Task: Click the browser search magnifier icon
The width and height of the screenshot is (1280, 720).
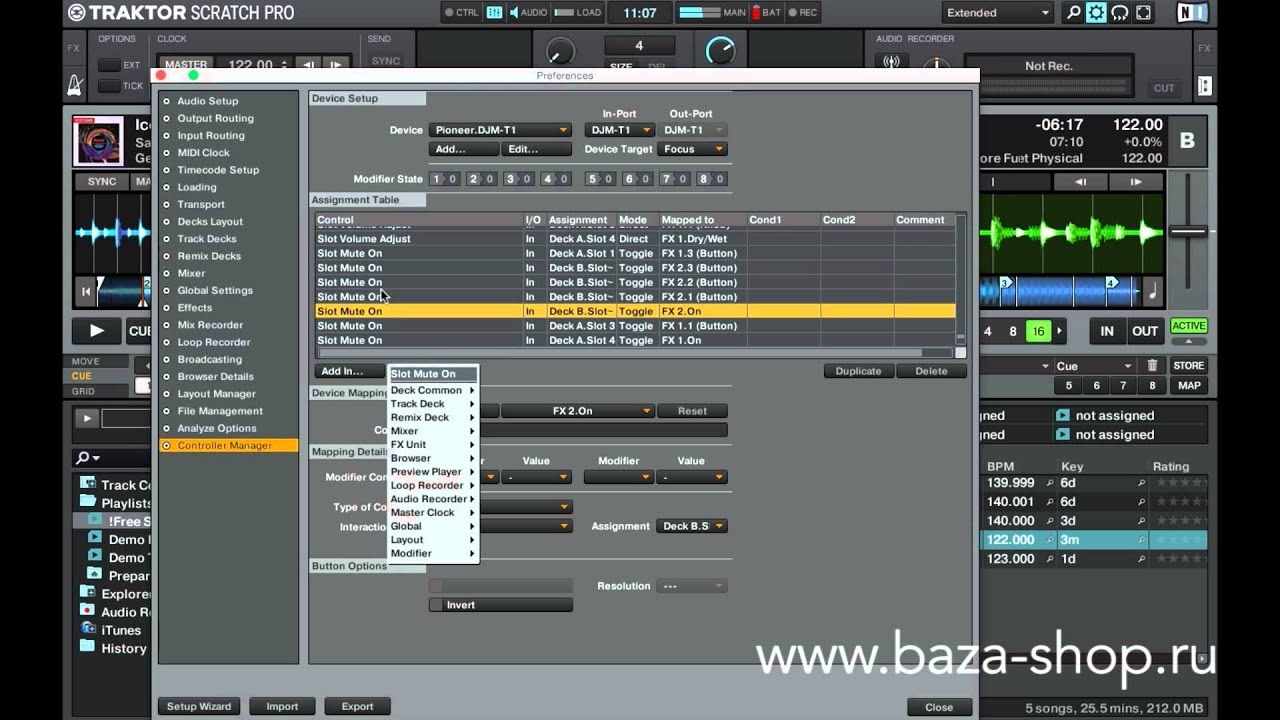Action: (x=83, y=458)
